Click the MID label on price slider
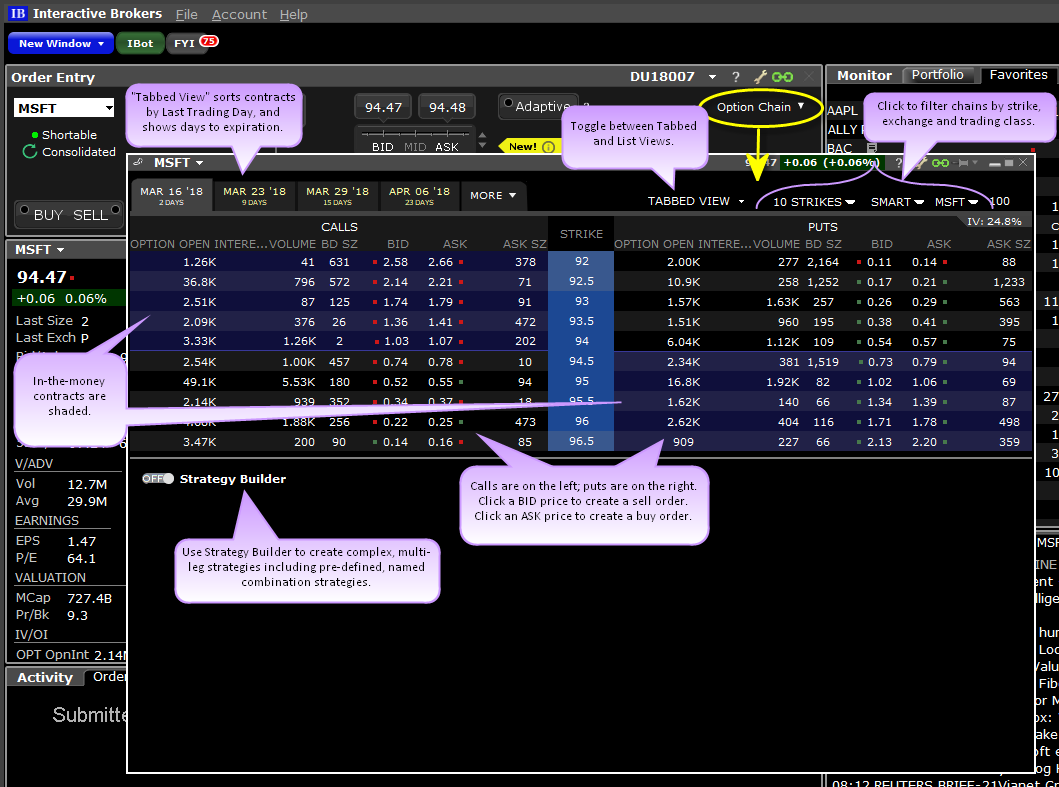1059x787 pixels. point(415,147)
